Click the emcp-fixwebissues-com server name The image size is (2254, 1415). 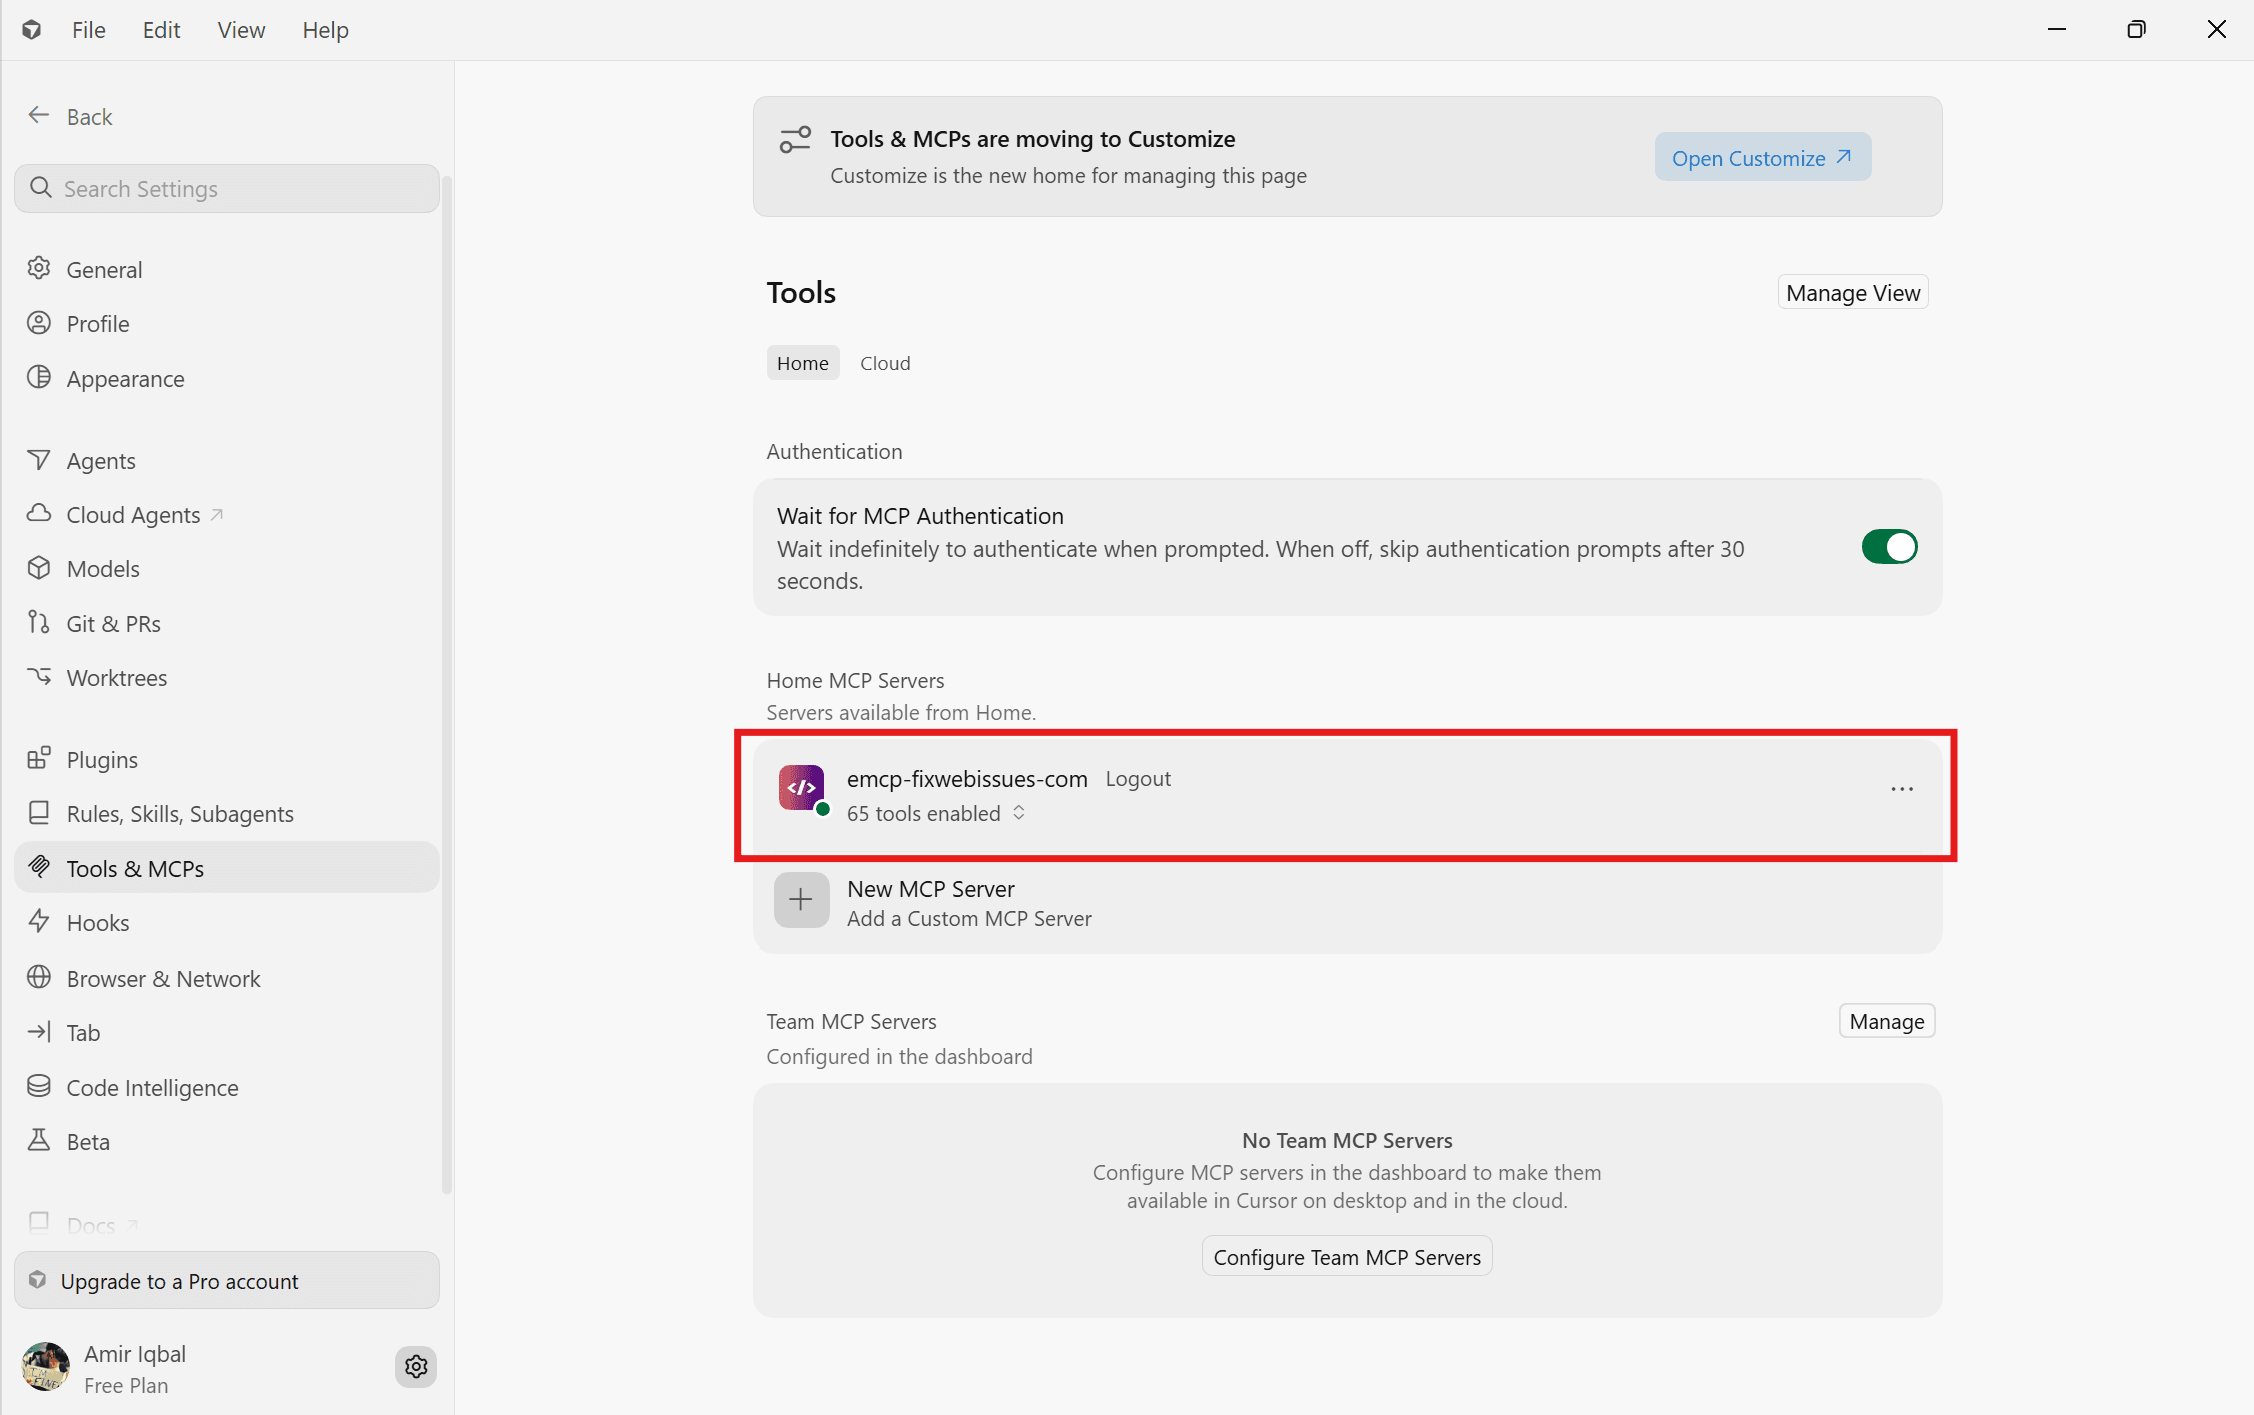pos(967,778)
